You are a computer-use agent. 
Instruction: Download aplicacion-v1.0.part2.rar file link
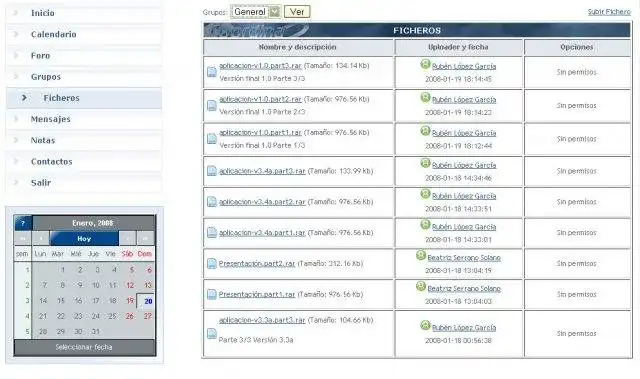(260, 99)
